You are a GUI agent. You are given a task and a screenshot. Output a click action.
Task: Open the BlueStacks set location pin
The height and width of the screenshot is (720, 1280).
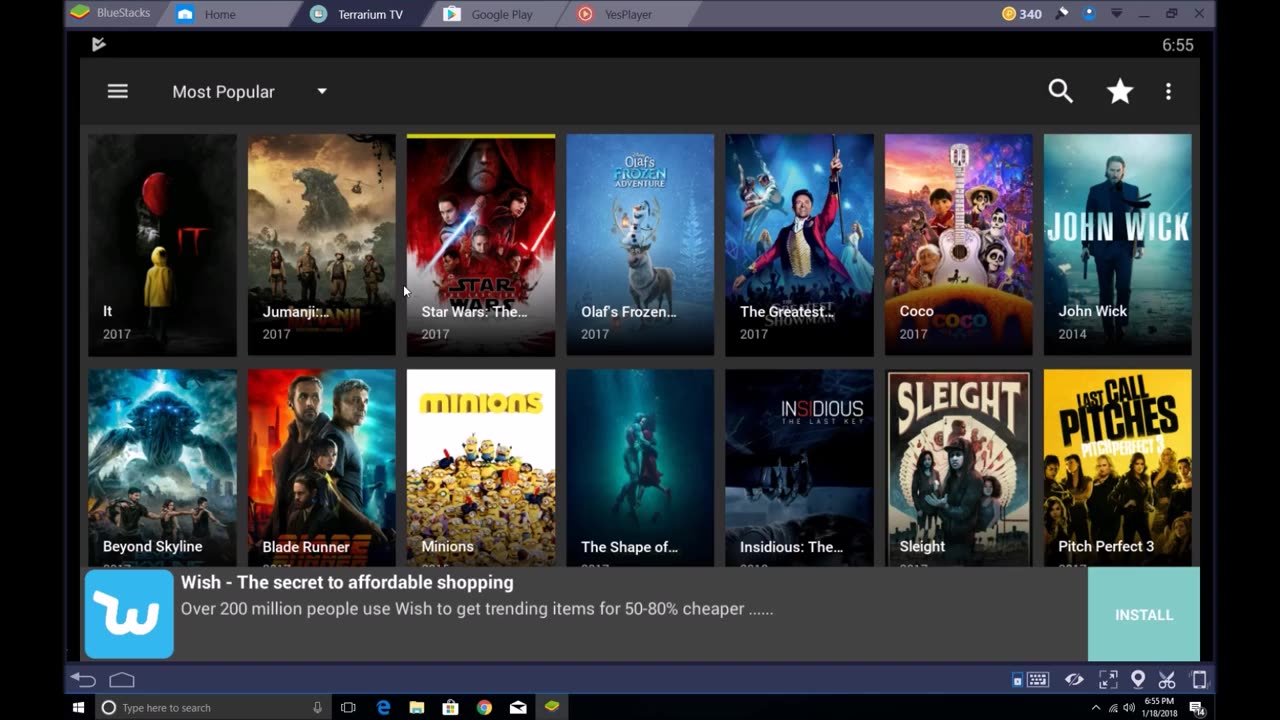point(1138,680)
